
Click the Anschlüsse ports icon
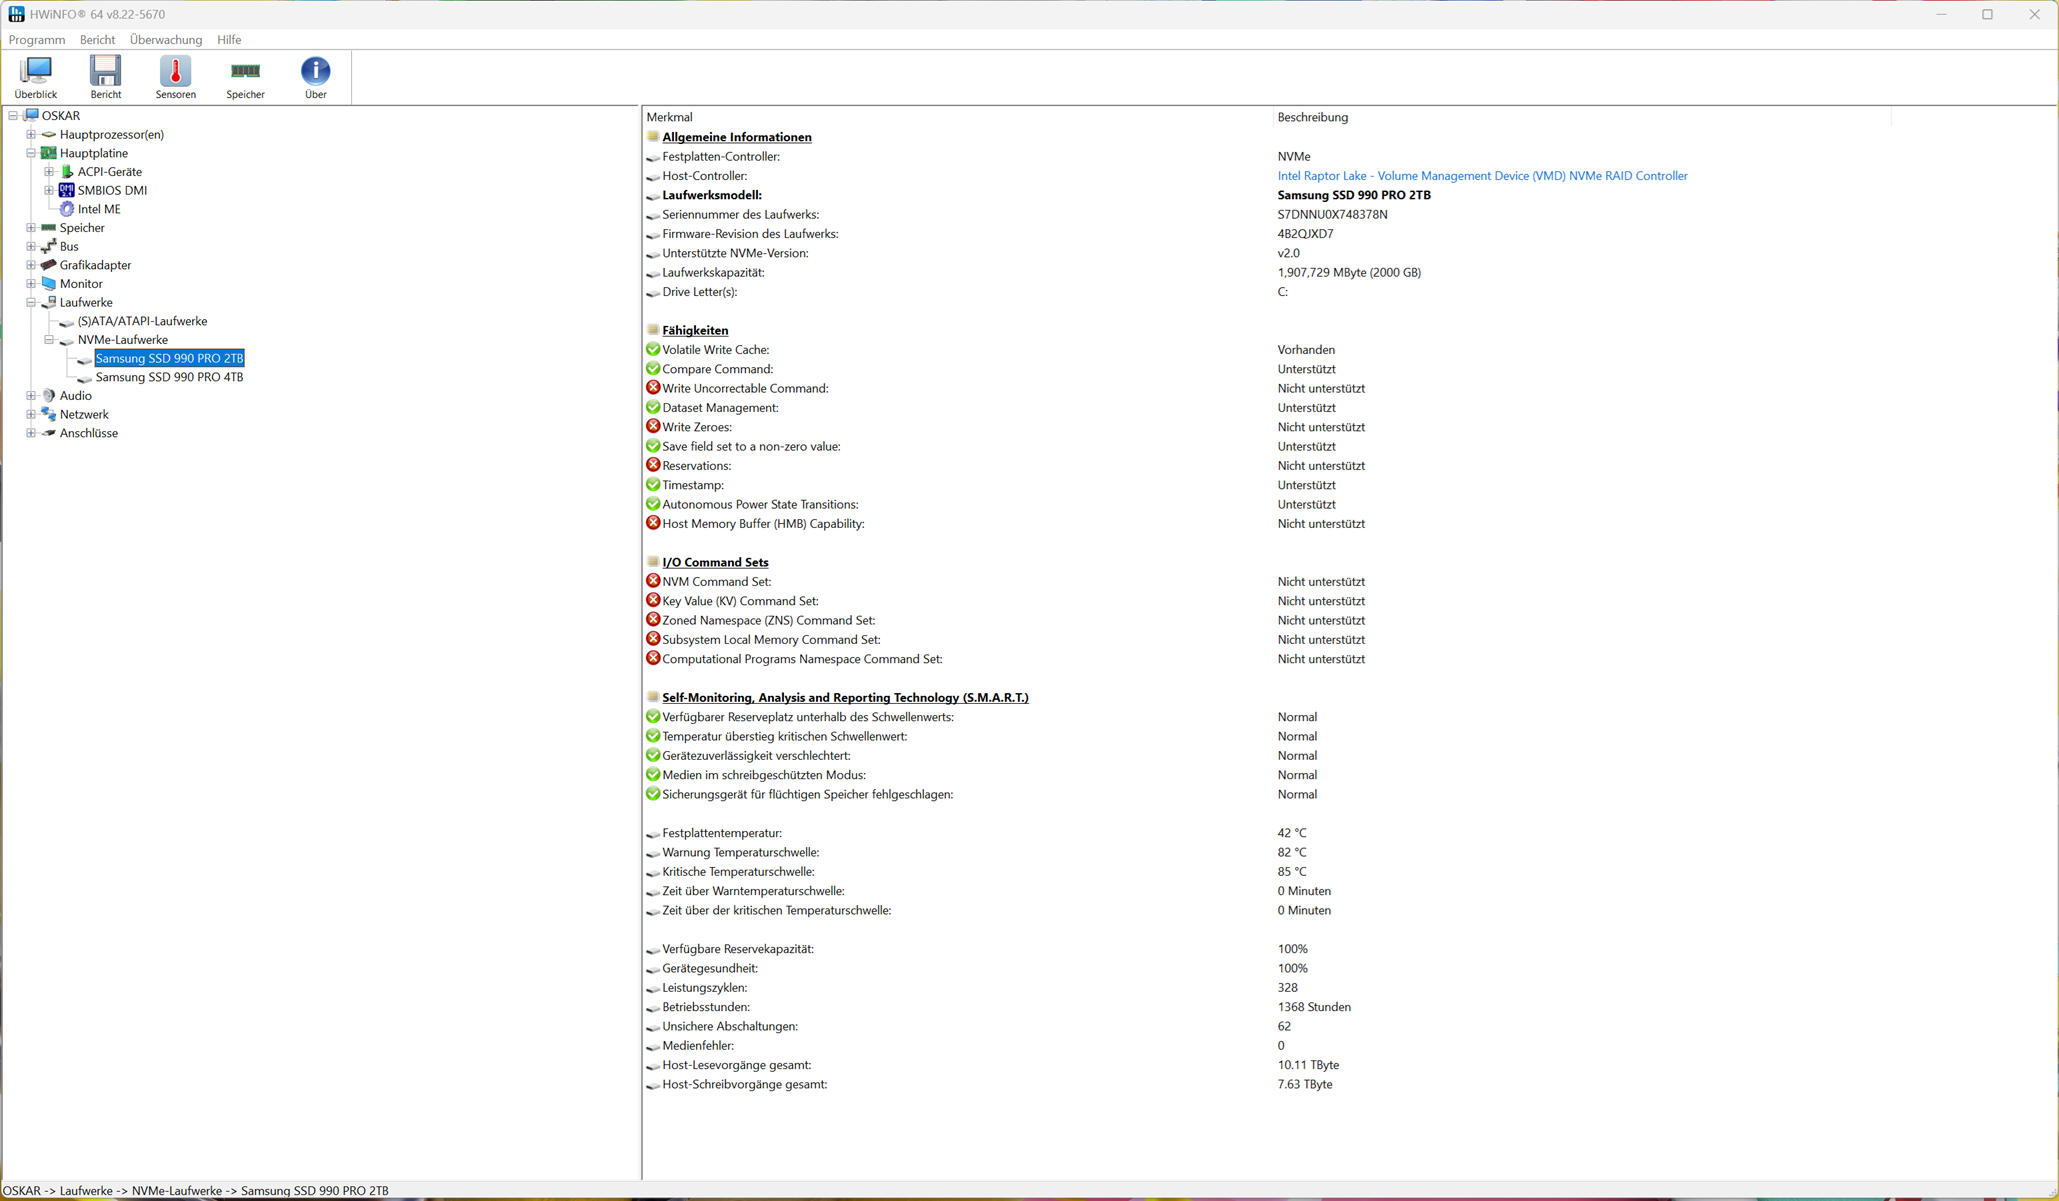(49, 433)
